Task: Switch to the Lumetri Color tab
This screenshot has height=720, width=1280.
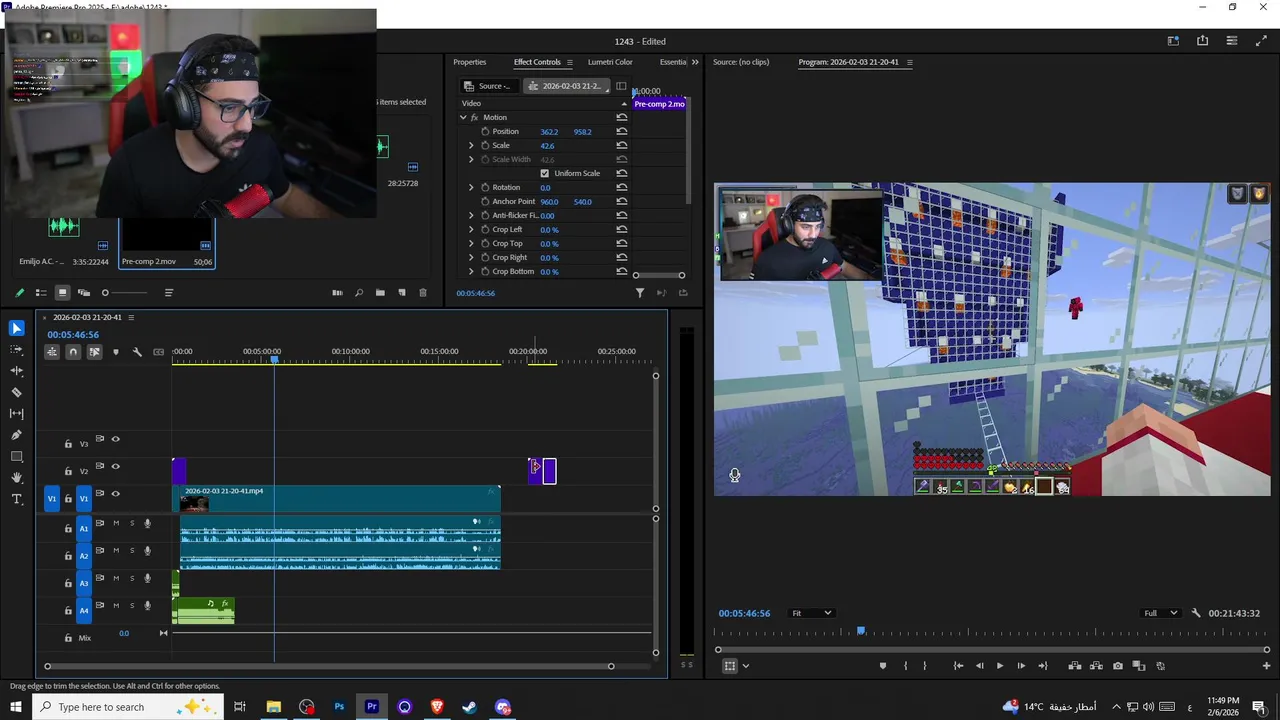Action: (x=610, y=62)
